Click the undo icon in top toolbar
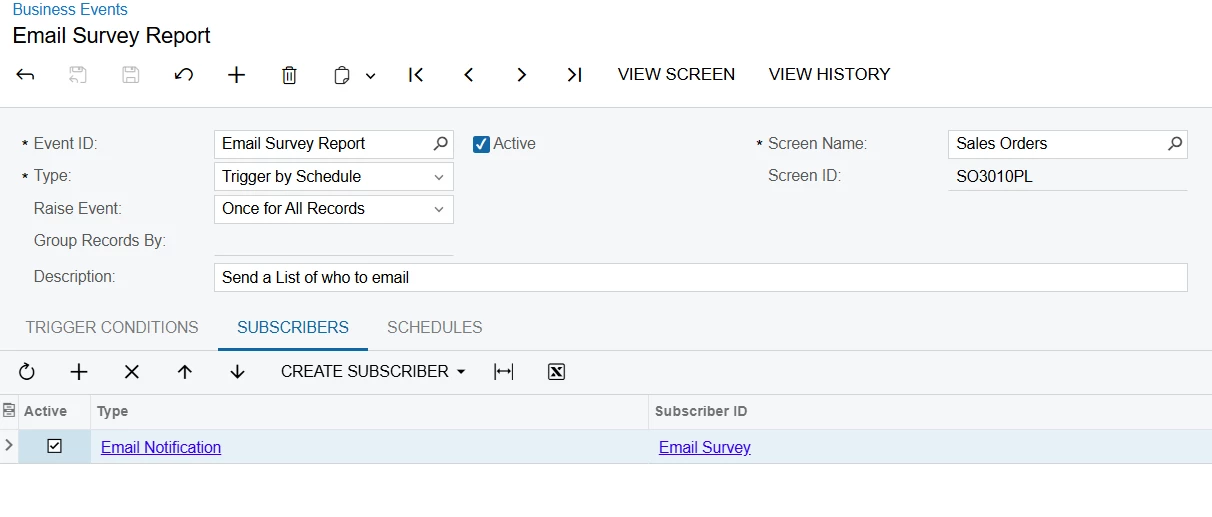 184,75
